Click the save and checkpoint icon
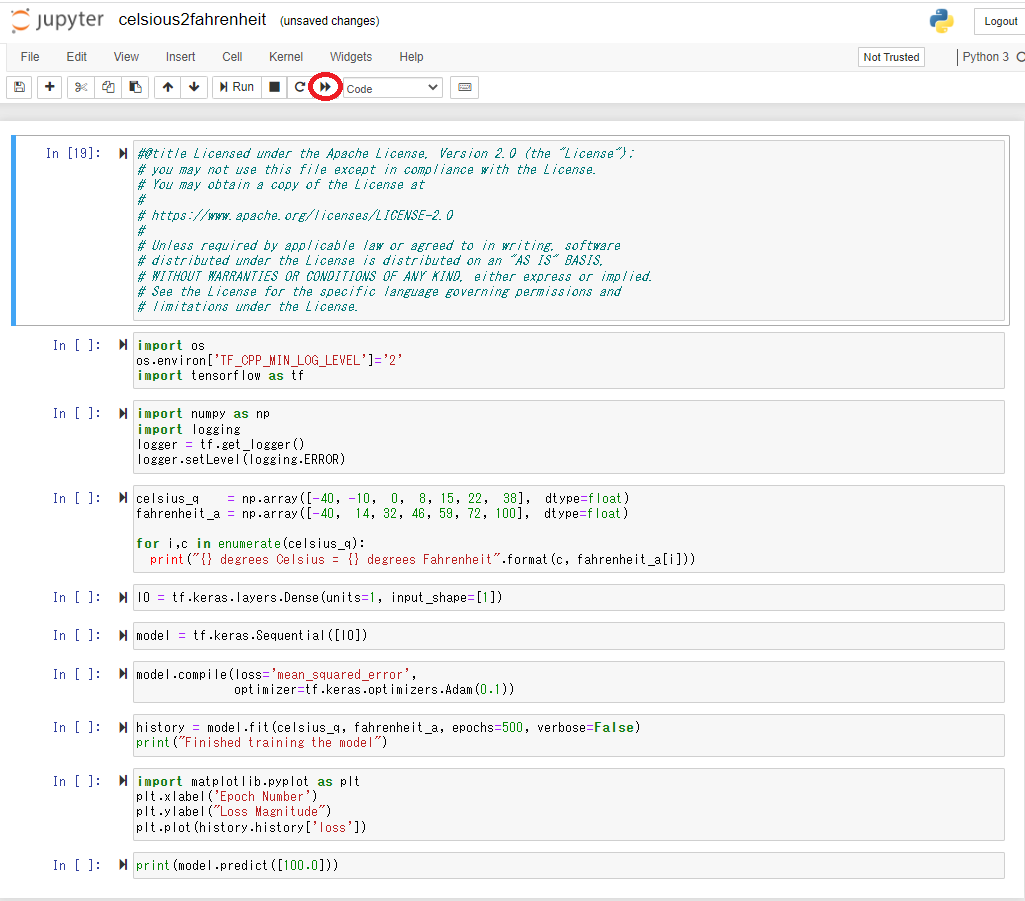1025x901 pixels. (20, 88)
